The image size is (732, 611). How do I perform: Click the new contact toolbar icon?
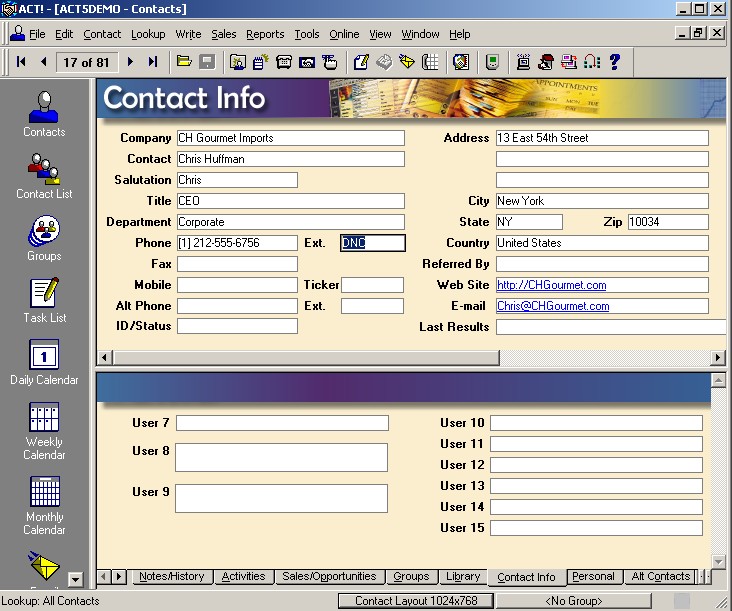238,62
